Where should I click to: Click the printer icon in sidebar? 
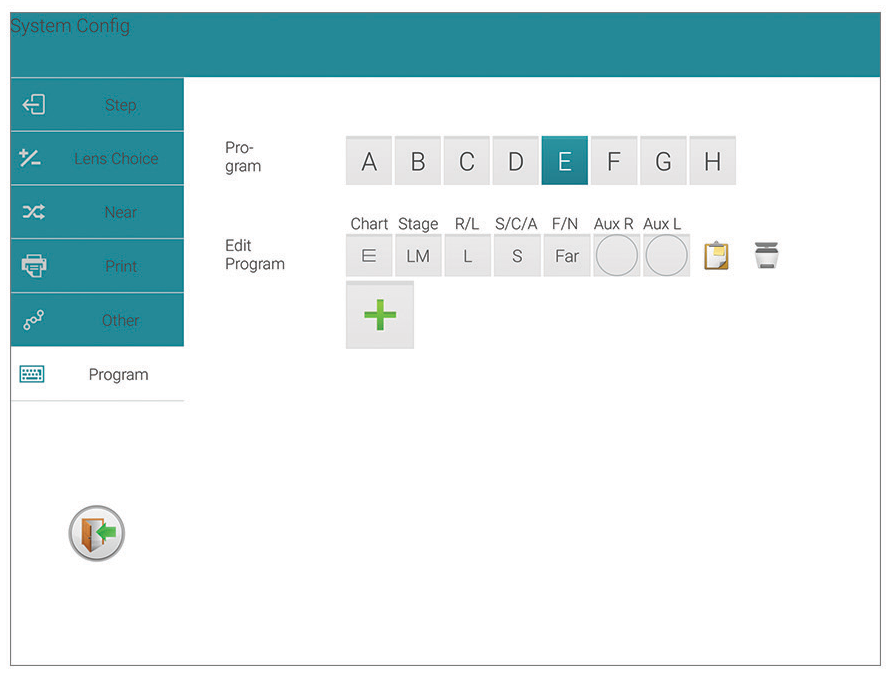pyautogui.click(x=34, y=266)
